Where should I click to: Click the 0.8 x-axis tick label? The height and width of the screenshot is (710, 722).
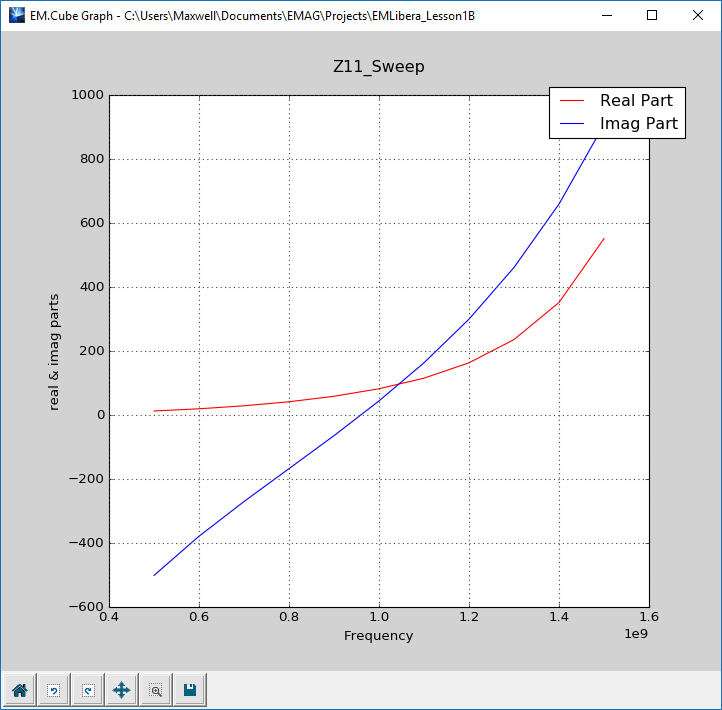(289, 617)
